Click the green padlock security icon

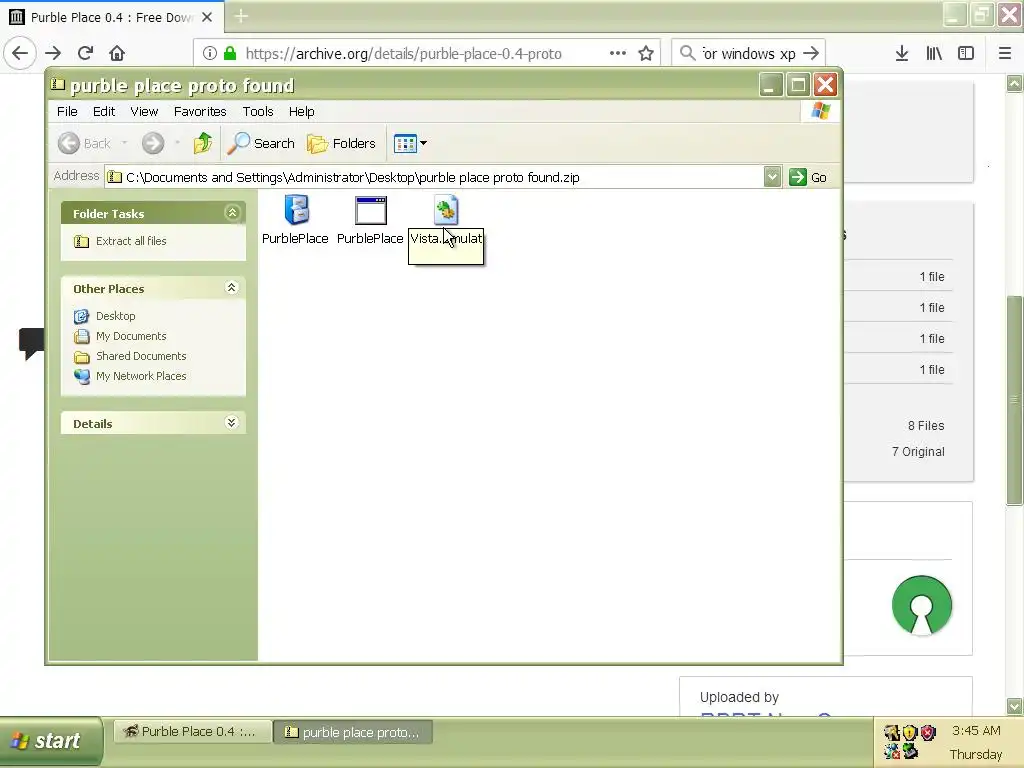click(x=230, y=53)
